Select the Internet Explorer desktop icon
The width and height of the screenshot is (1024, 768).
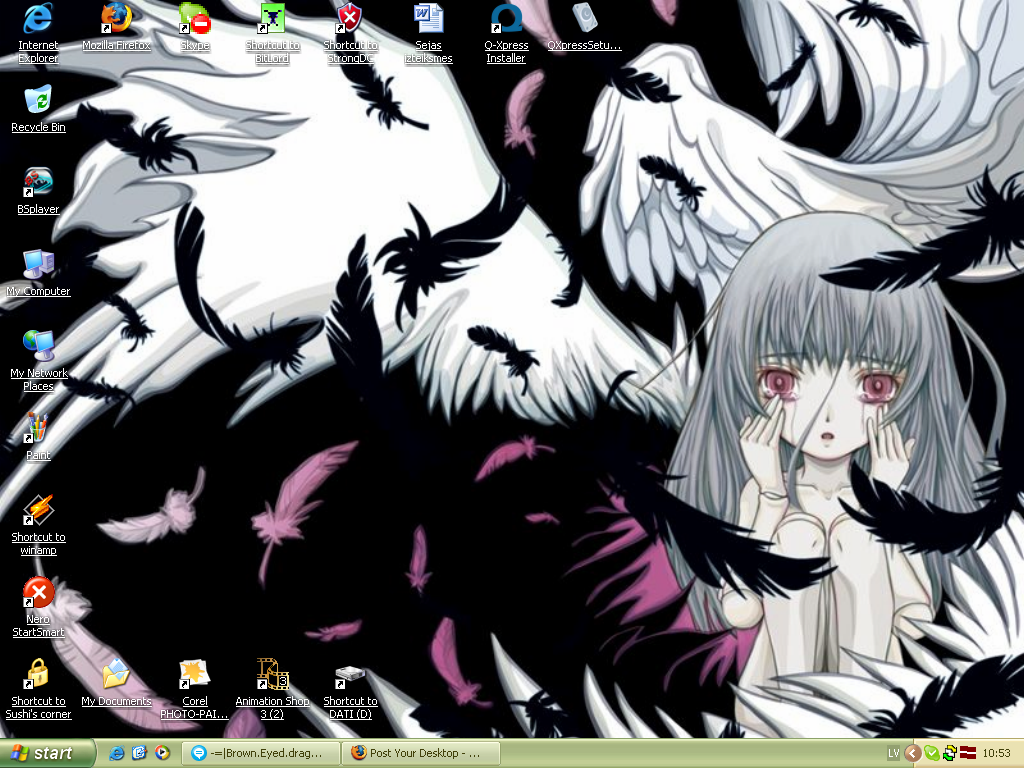pos(38,33)
